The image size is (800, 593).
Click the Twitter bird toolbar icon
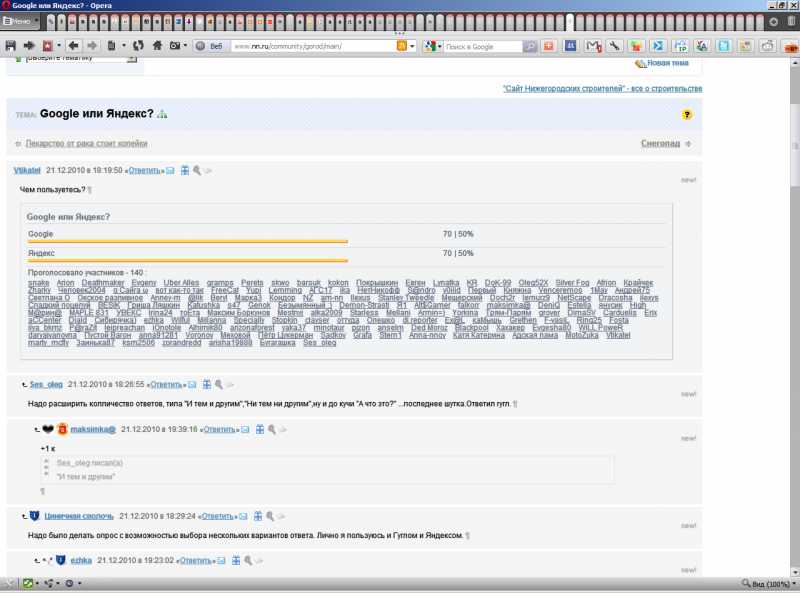(724, 46)
